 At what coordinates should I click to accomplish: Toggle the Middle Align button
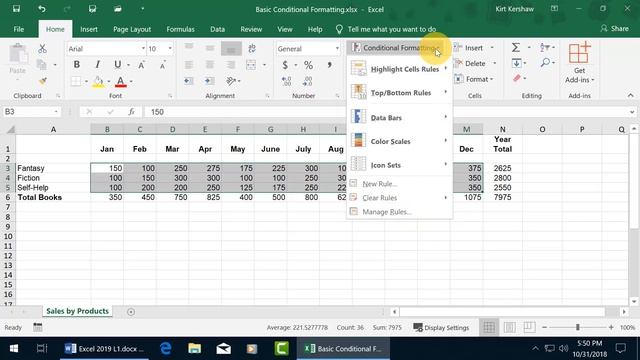tap(210, 49)
